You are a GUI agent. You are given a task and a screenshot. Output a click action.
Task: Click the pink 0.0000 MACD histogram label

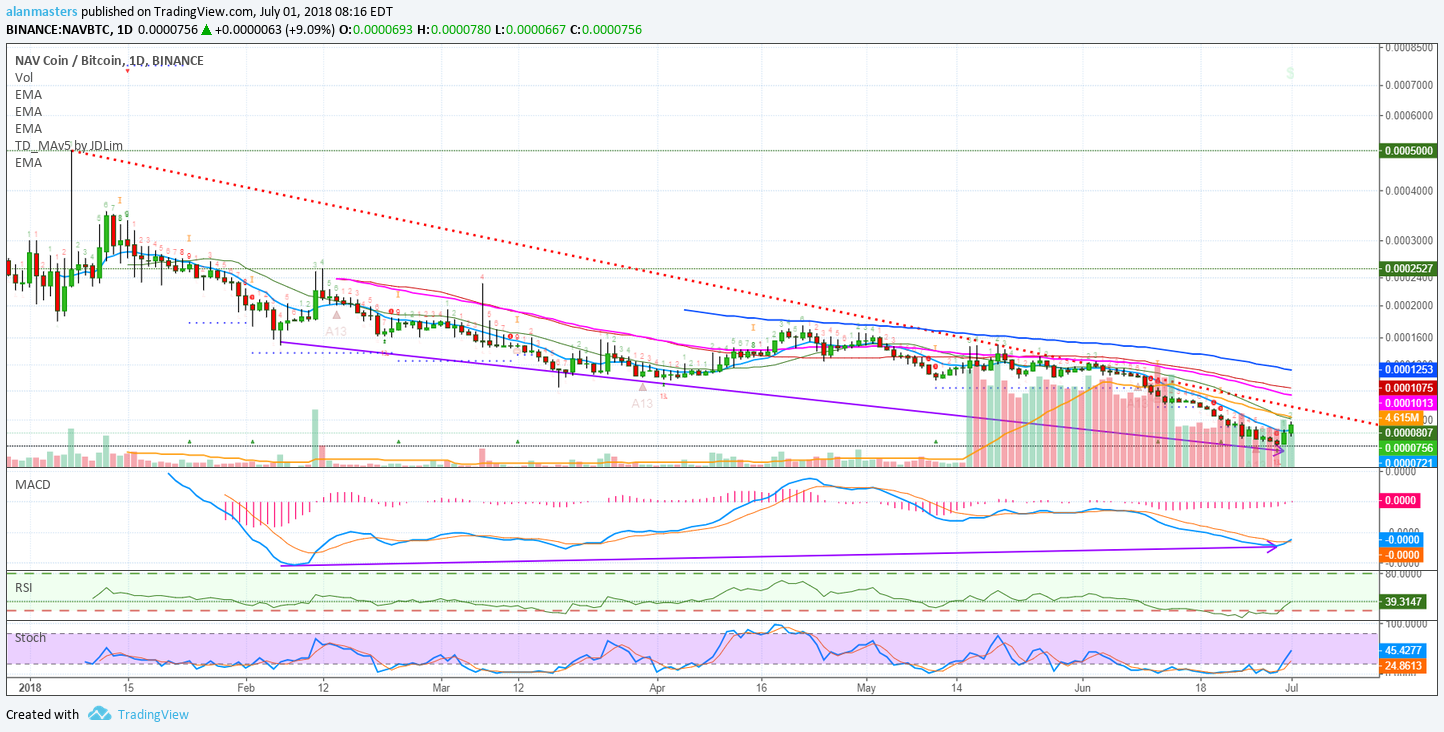pyautogui.click(x=1400, y=500)
